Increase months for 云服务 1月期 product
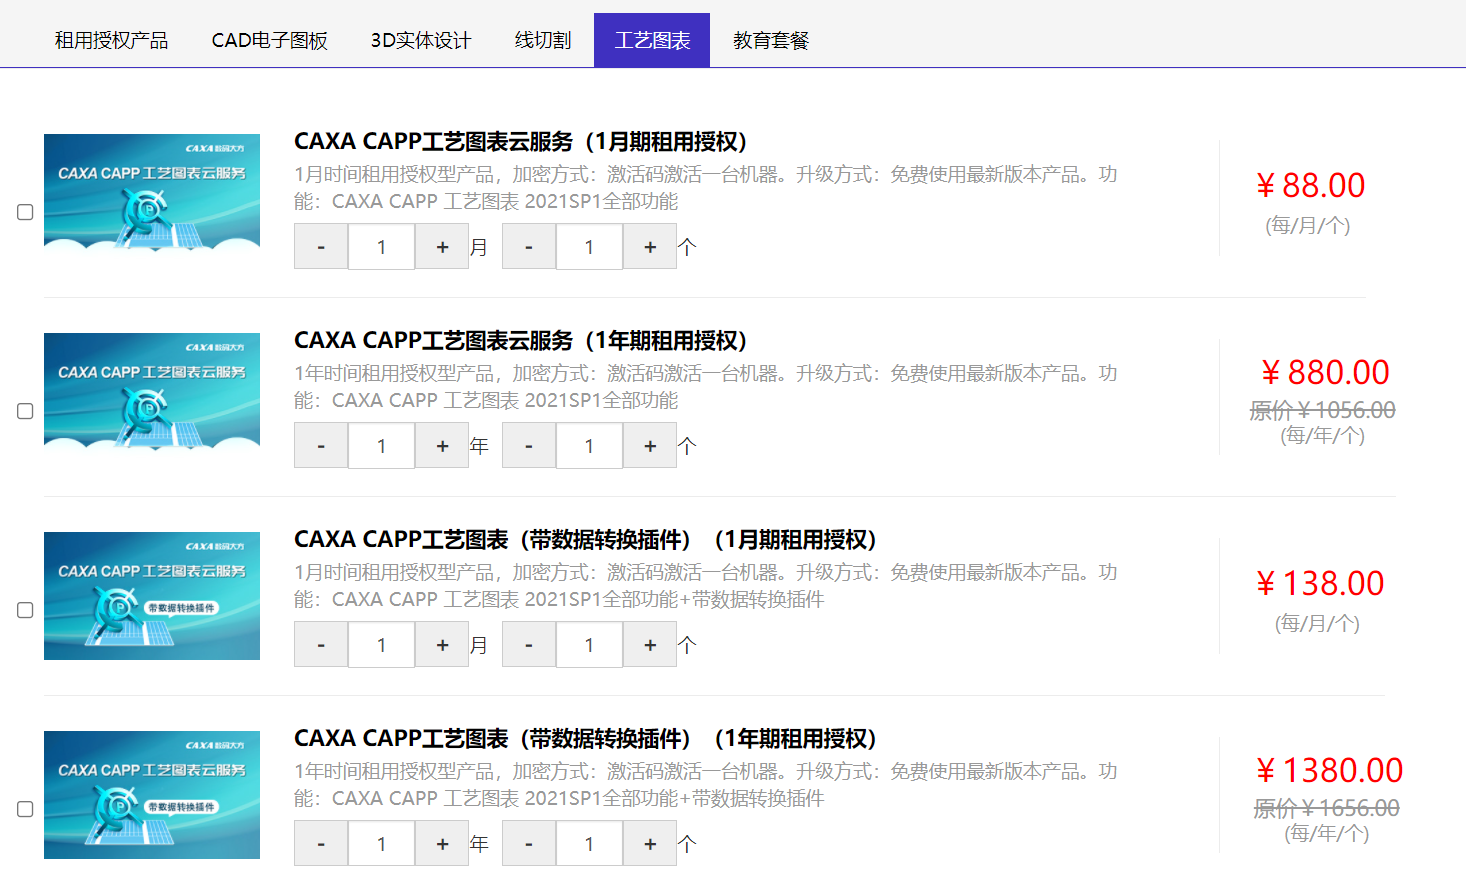The image size is (1466, 881). pyautogui.click(x=442, y=247)
